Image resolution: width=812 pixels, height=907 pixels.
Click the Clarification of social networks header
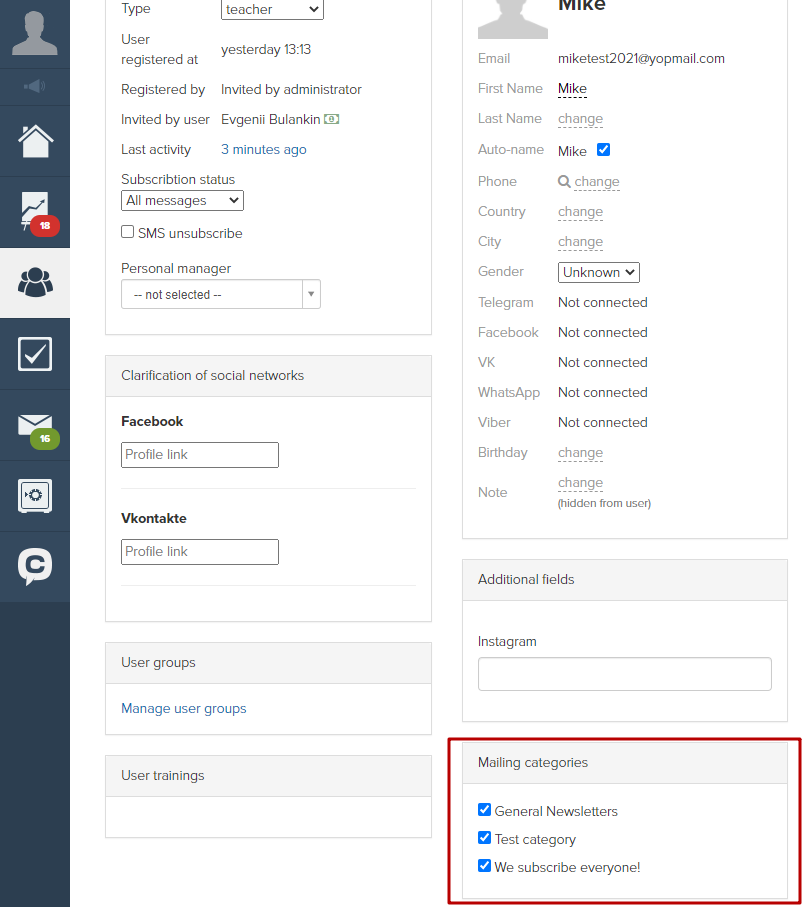(268, 376)
